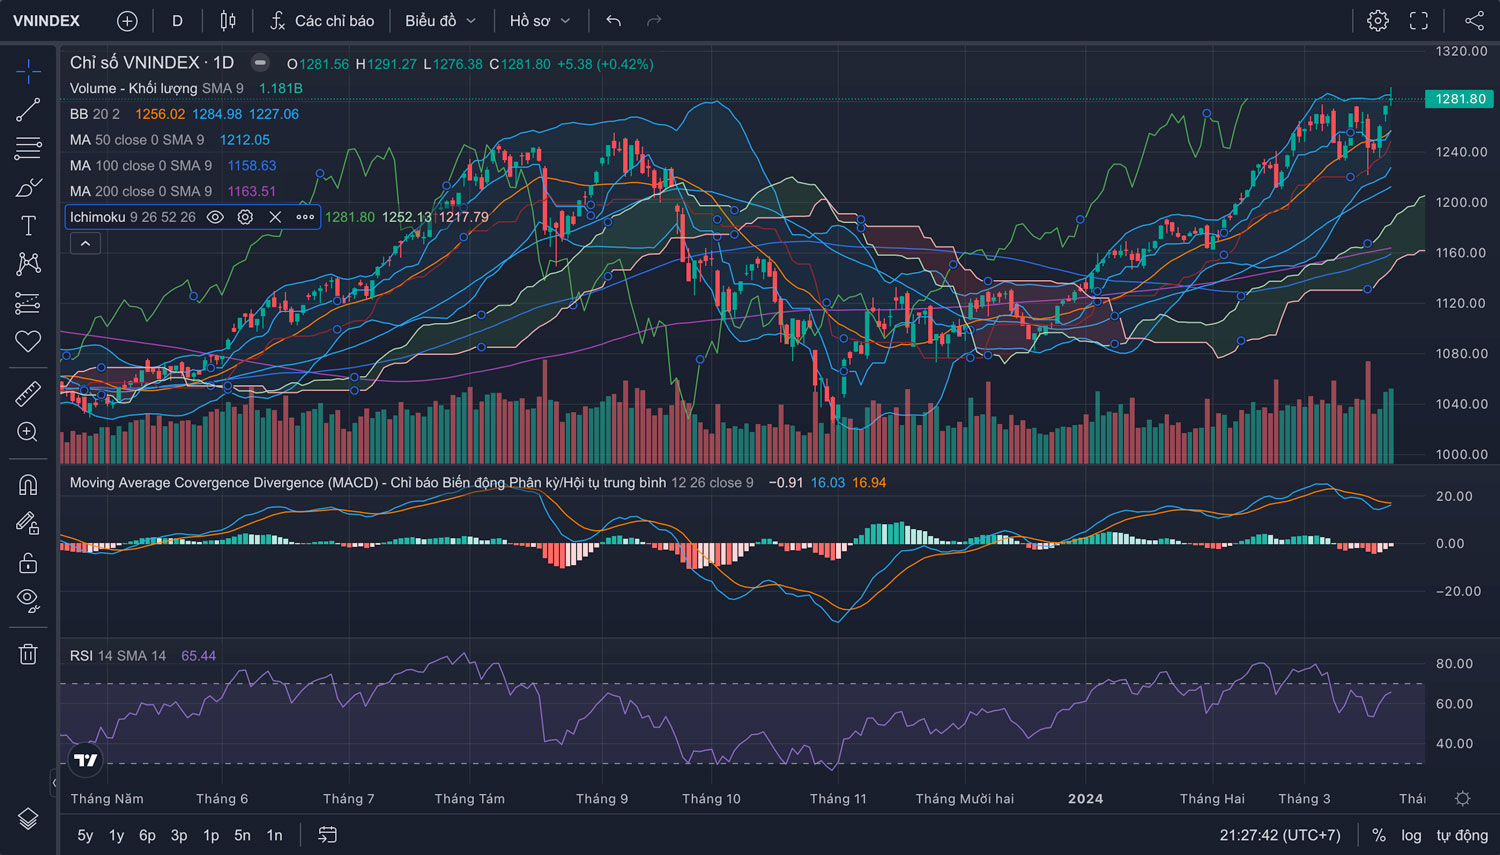
Task: Open the ruler measure tool
Action: coord(28,393)
